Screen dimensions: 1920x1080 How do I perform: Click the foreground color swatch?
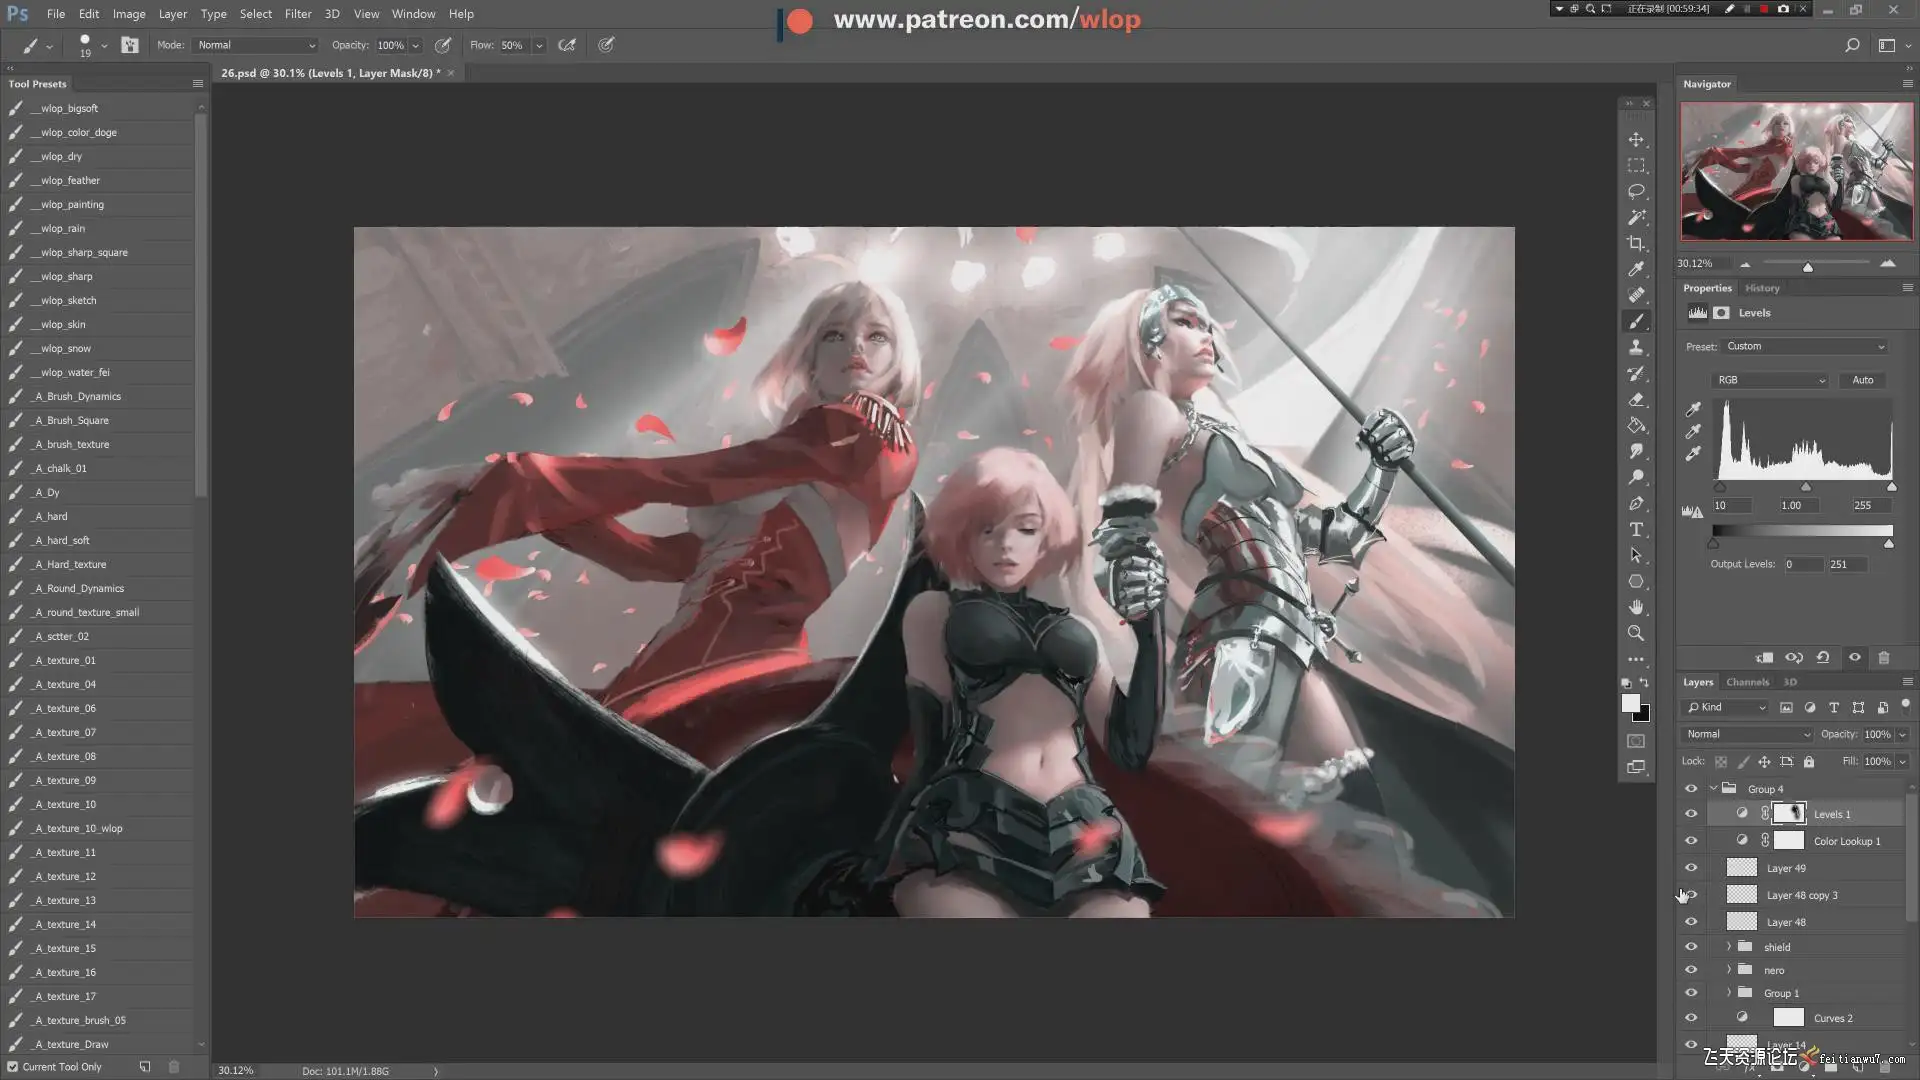1630,703
